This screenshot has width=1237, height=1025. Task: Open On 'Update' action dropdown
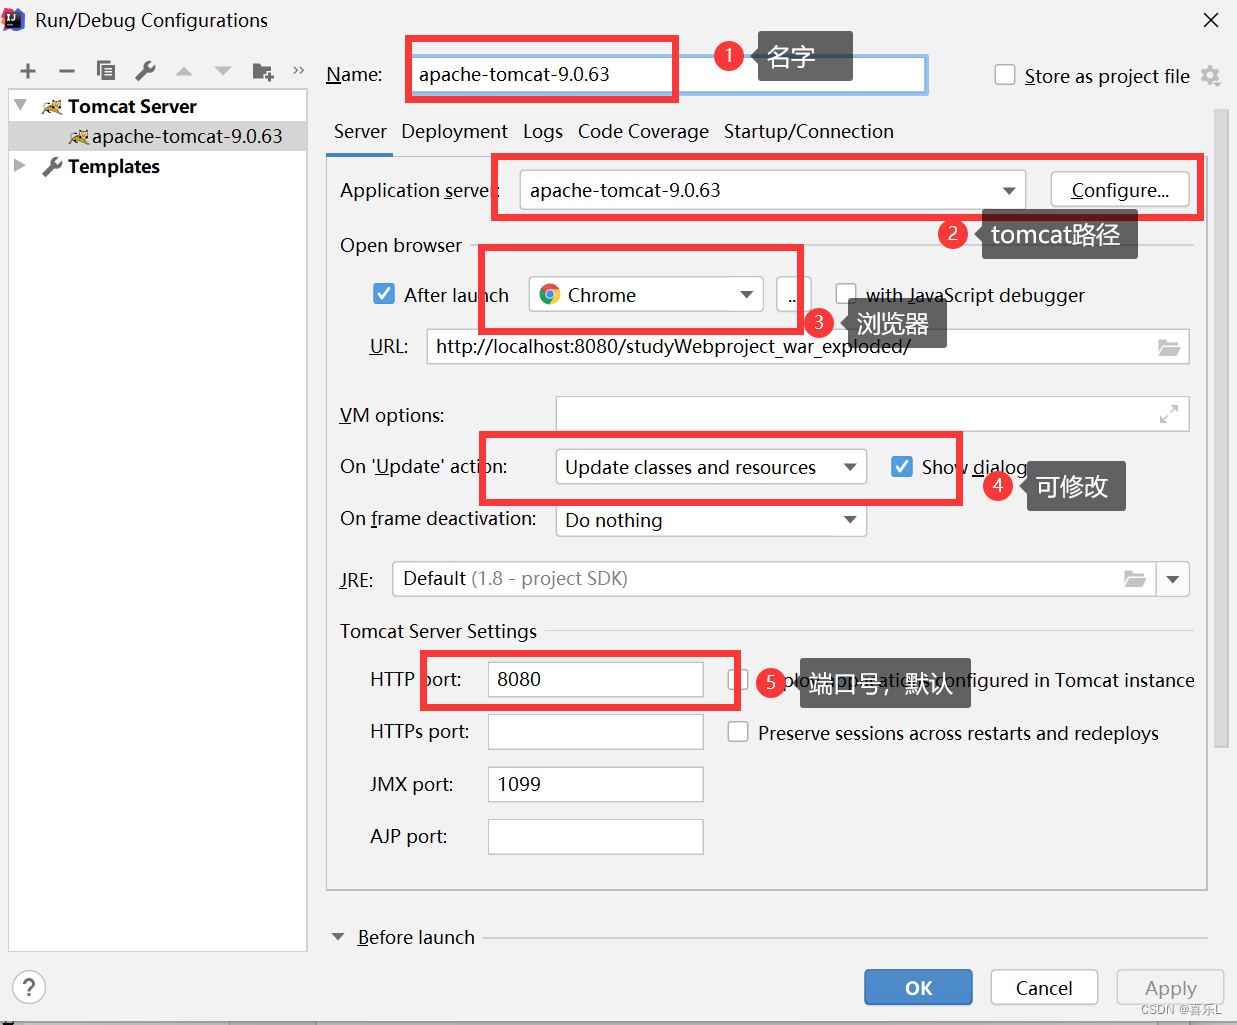point(850,467)
